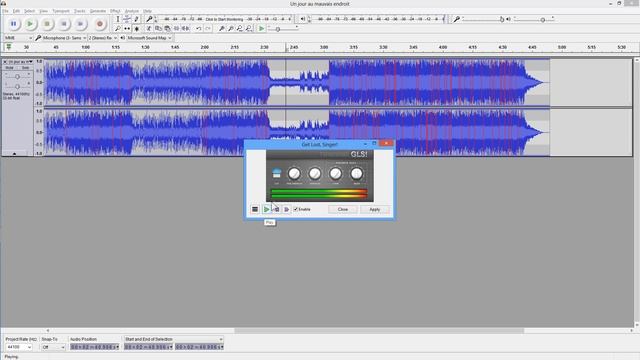Click the Manage presets button in GLS dialog

(255, 209)
